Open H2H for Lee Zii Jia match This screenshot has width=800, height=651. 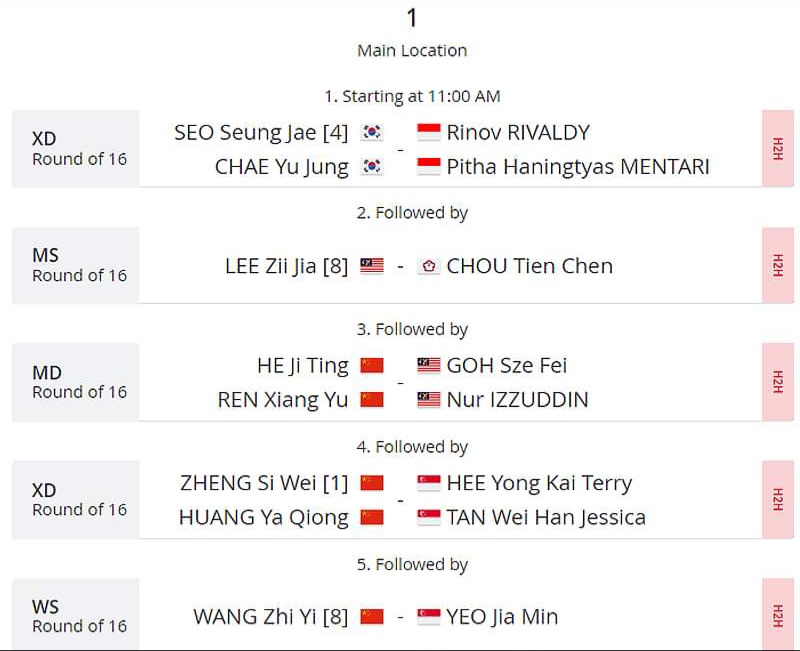[x=778, y=265]
